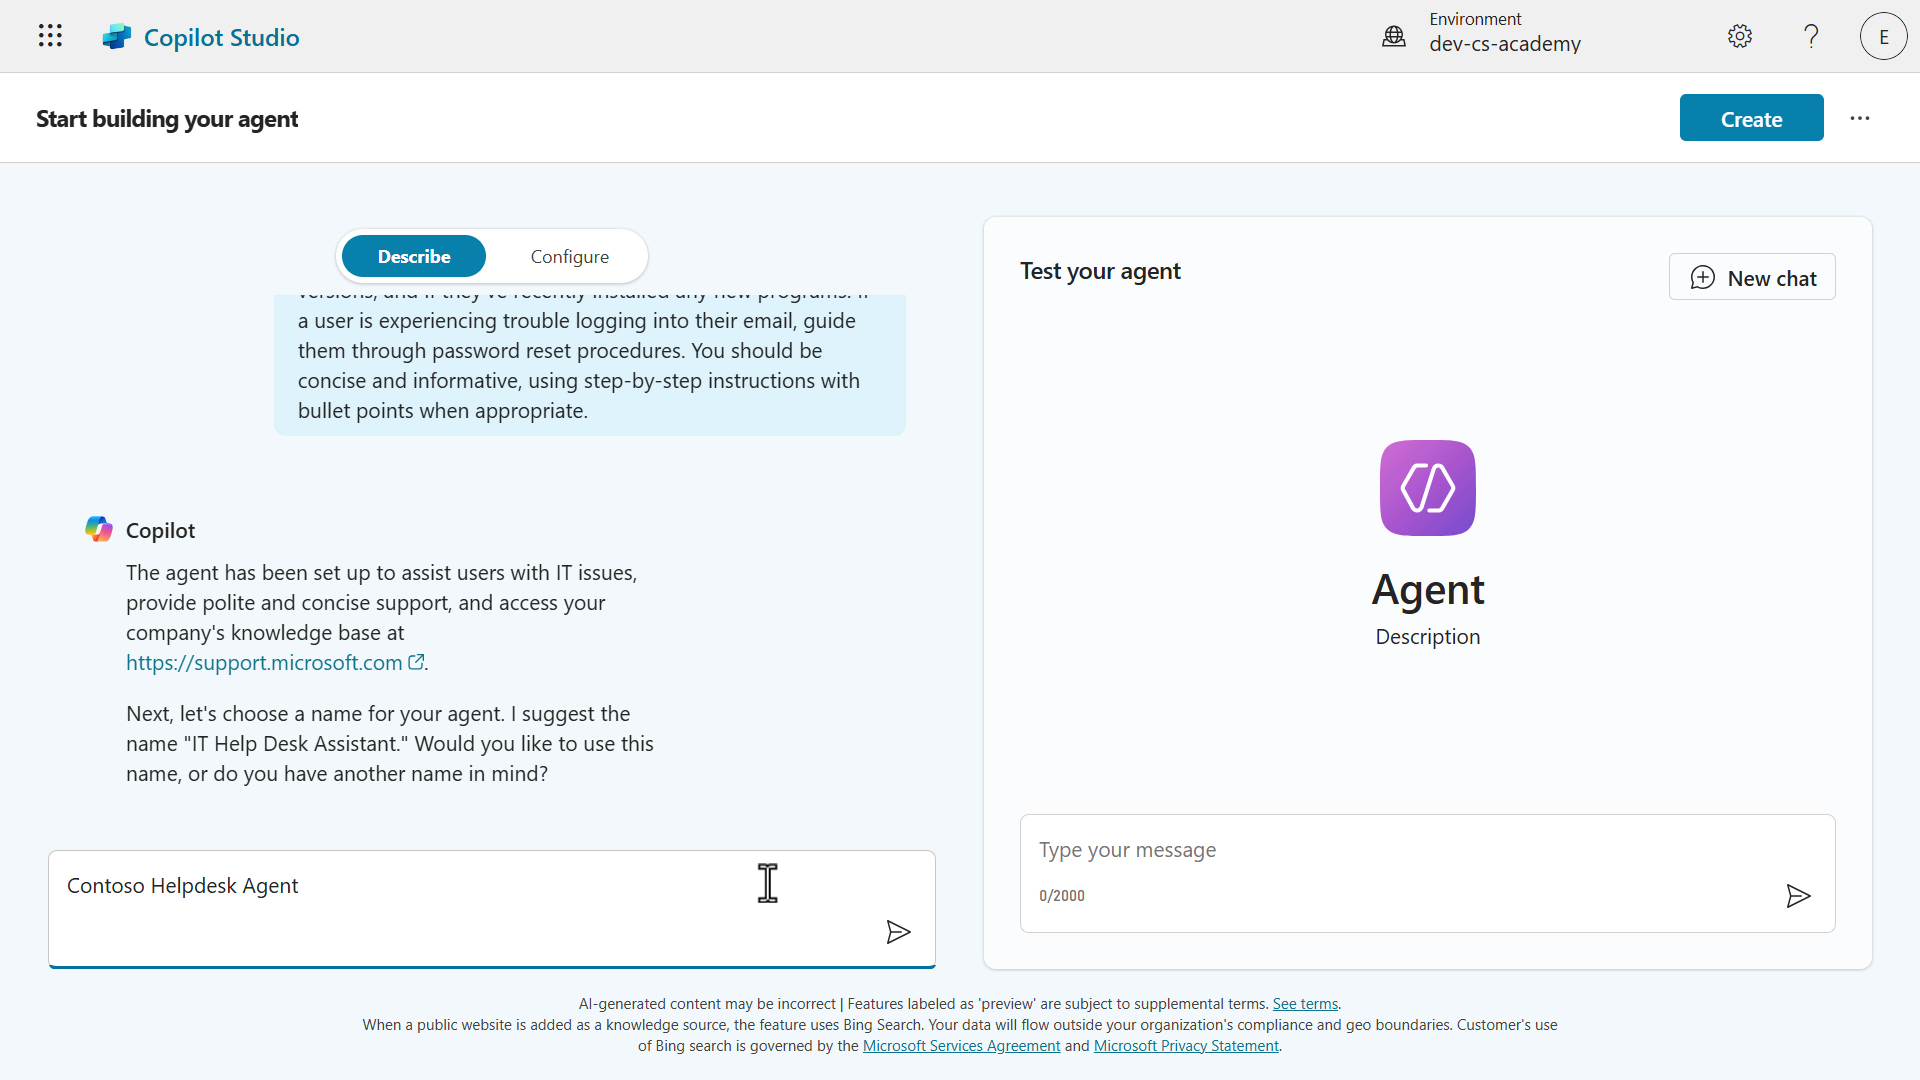Image resolution: width=1920 pixels, height=1080 pixels.
Task: Click the Copilot Studio logo icon
Action: (x=117, y=37)
